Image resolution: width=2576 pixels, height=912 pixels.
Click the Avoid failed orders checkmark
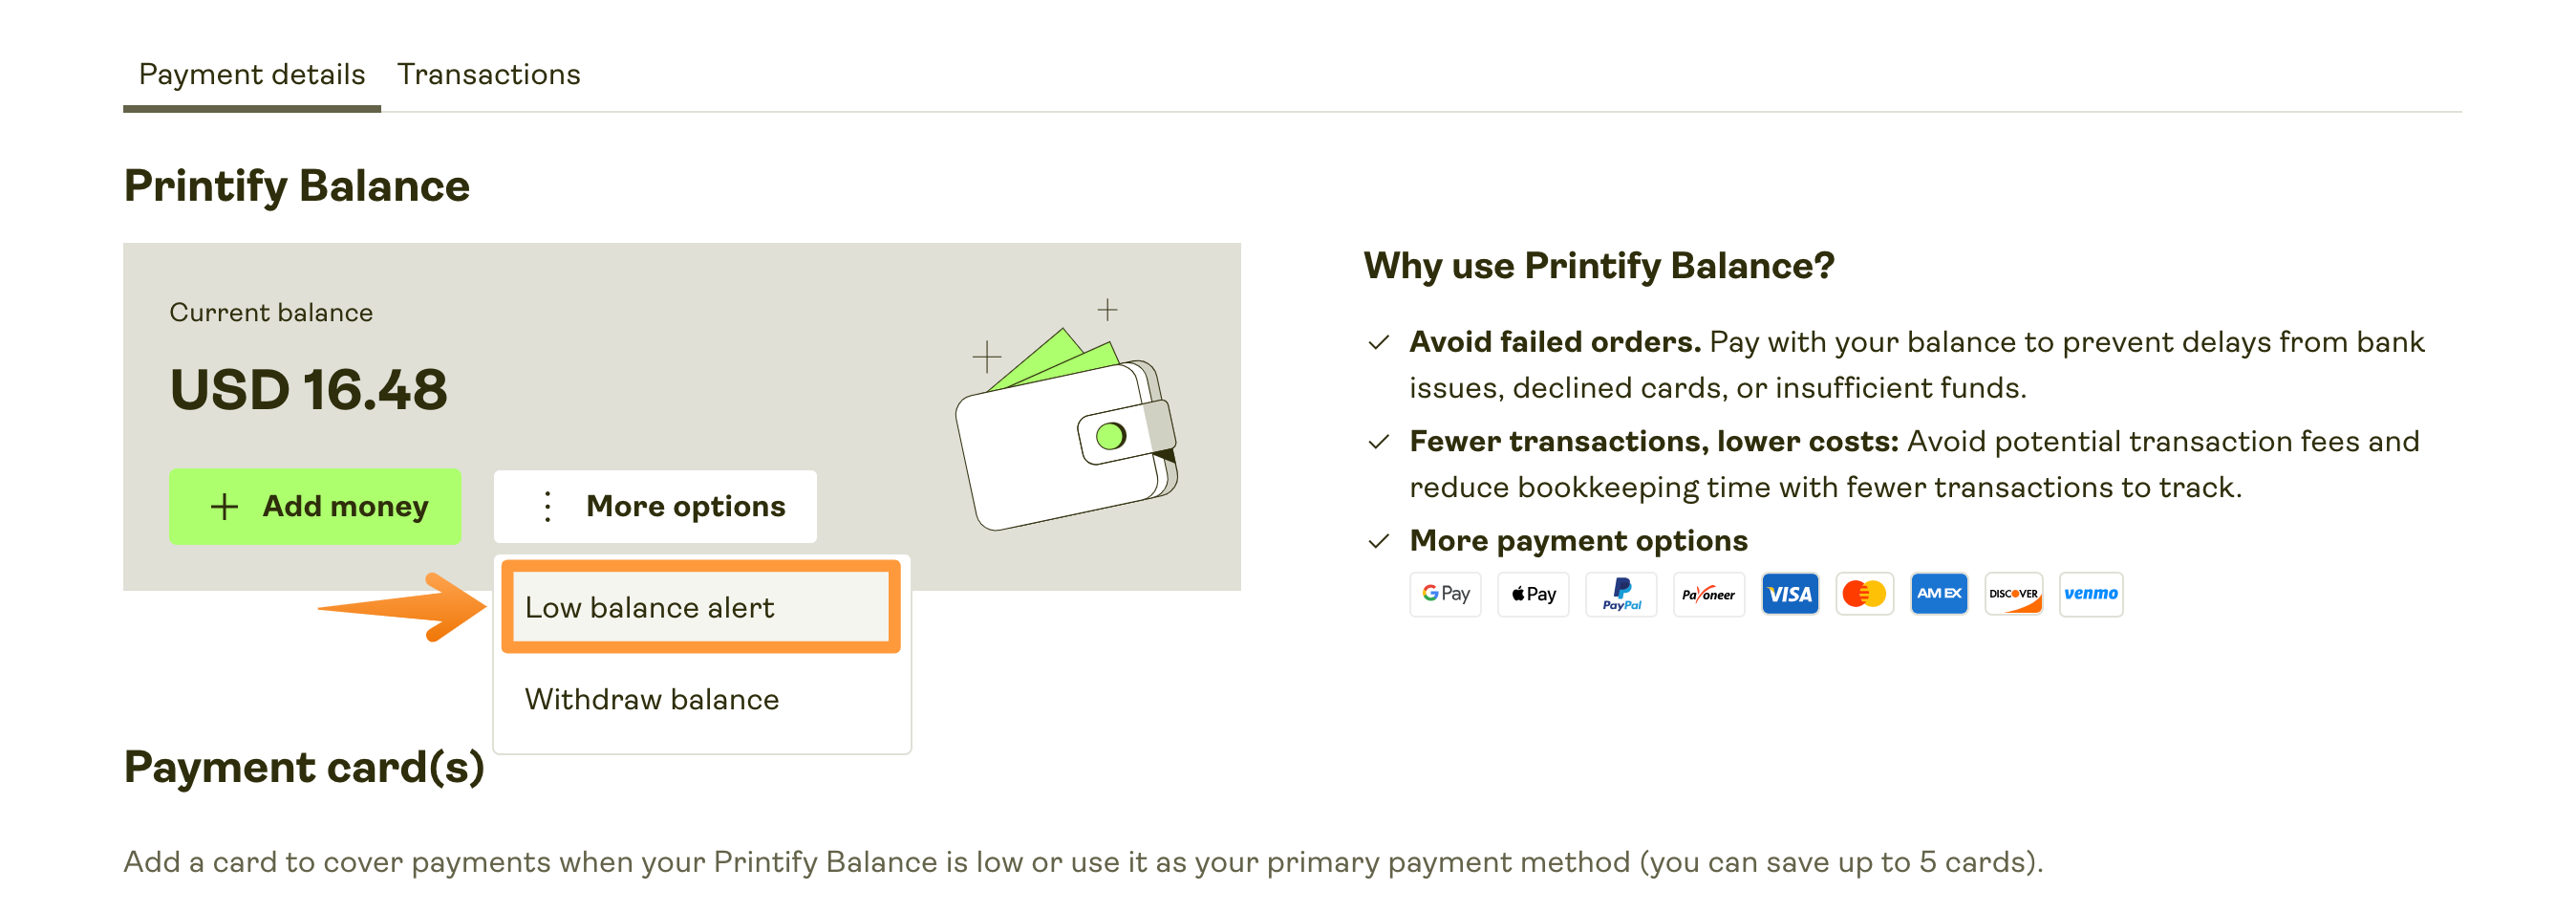(x=1378, y=343)
